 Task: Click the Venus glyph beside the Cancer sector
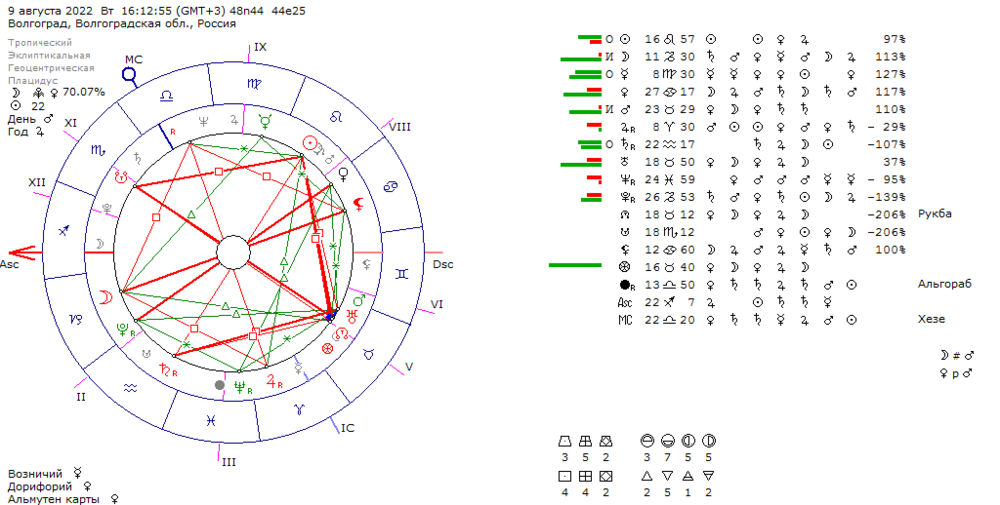pos(344,174)
